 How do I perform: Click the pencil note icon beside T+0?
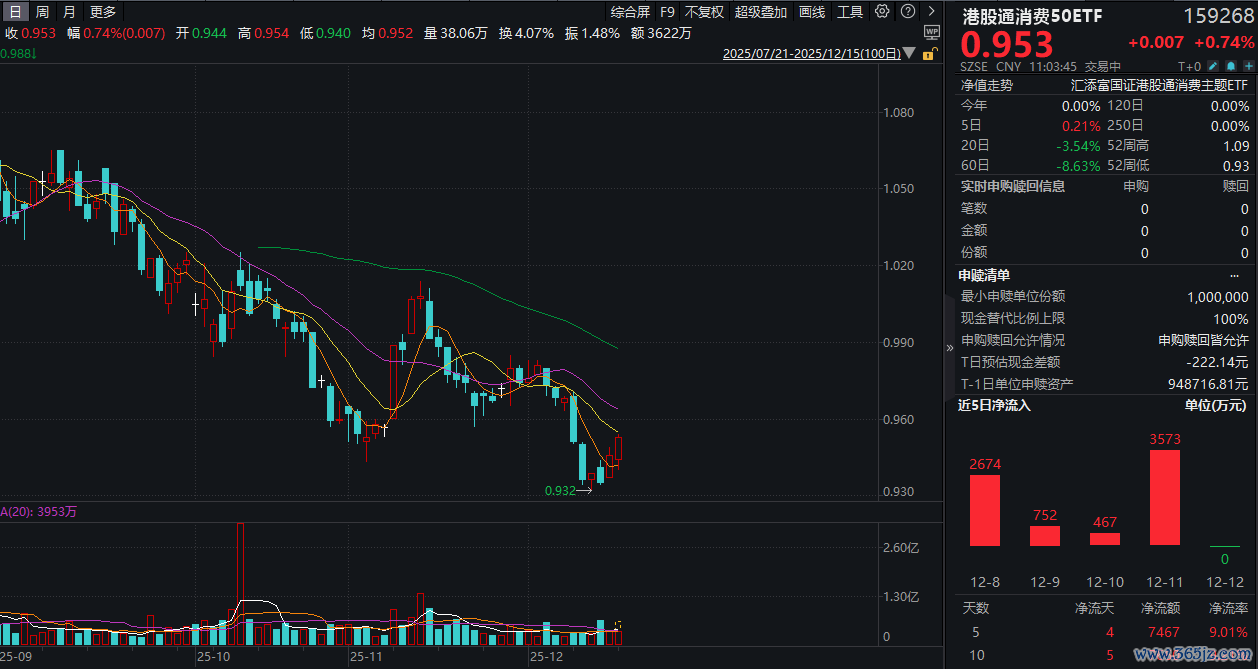pyautogui.click(x=1213, y=66)
